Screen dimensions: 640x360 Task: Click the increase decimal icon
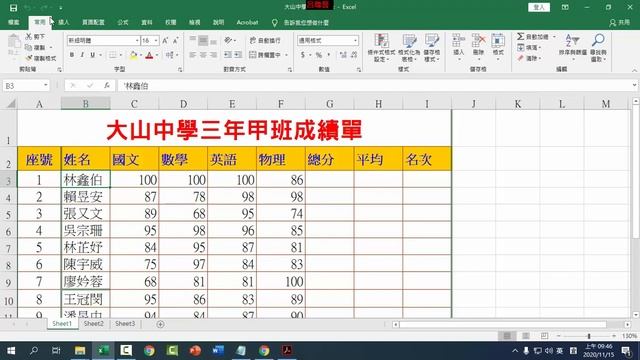pyautogui.click(x=343, y=55)
